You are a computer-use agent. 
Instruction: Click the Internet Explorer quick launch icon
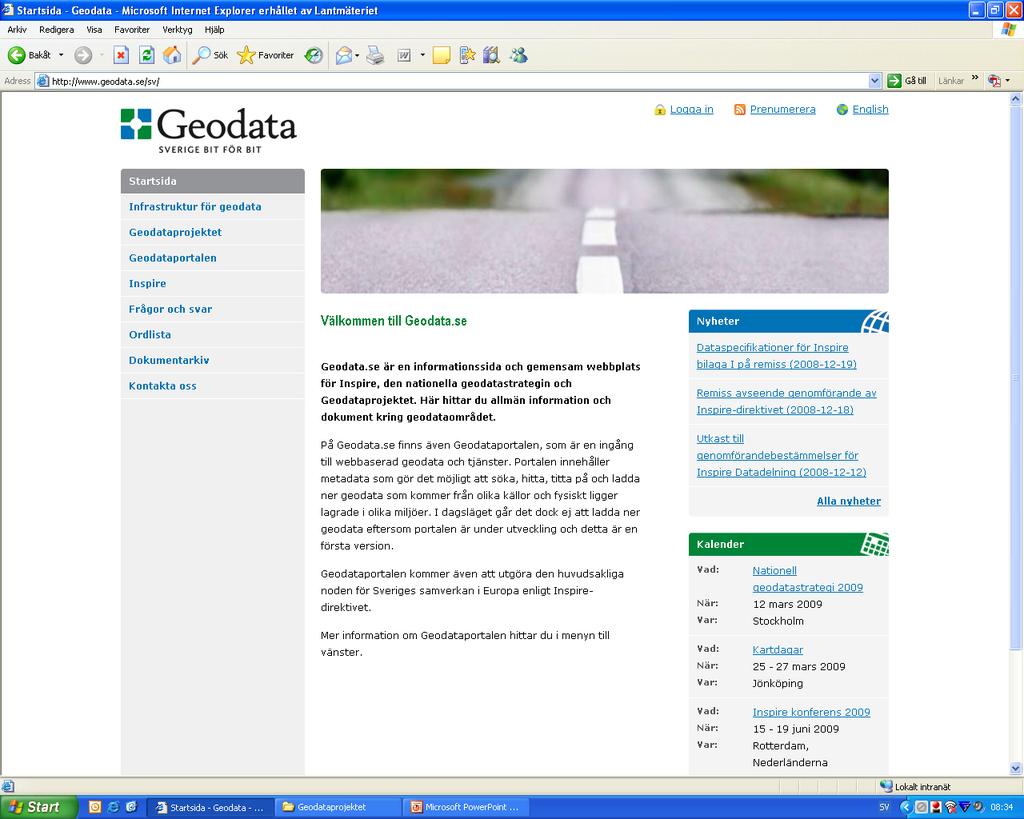click(x=113, y=807)
